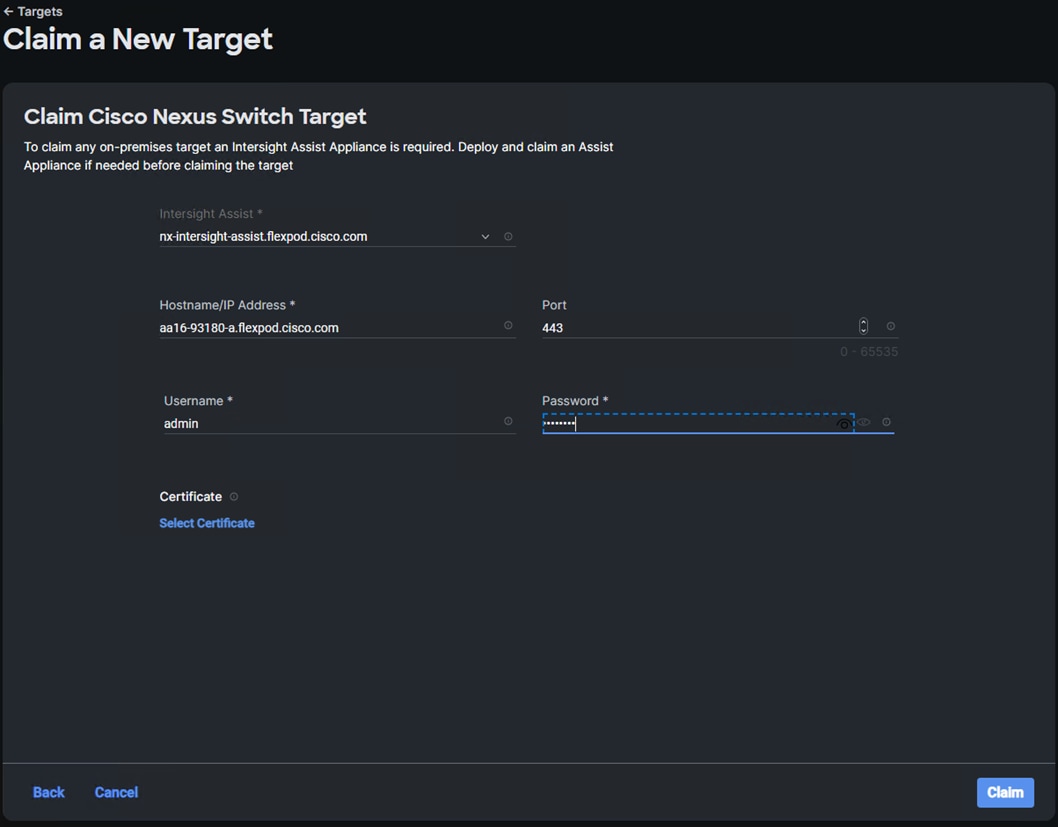The image size is (1058, 827).
Task: Click into the Username field
Action: [330, 424]
